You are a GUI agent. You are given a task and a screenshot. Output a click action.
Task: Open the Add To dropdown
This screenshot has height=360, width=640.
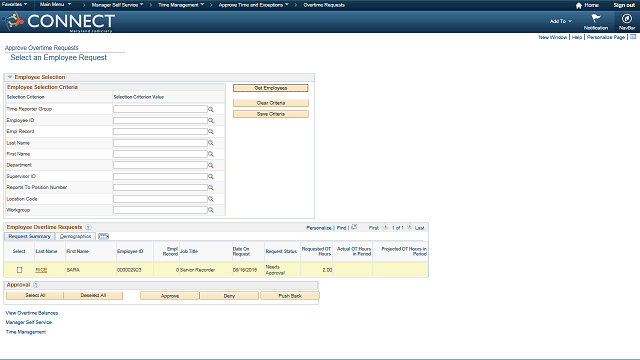(560, 21)
